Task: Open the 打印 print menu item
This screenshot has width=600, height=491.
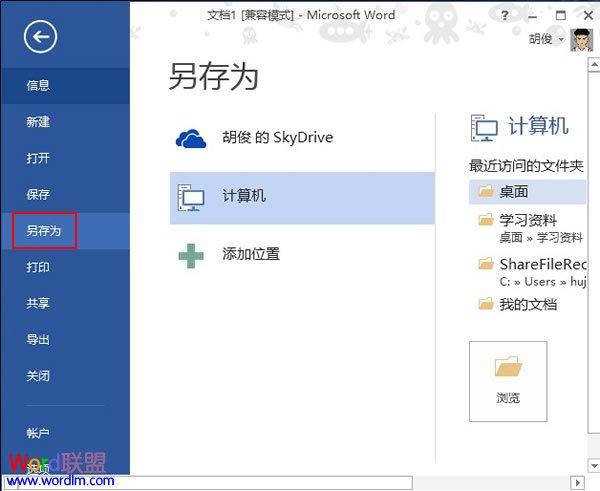Action: [x=38, y=268]
